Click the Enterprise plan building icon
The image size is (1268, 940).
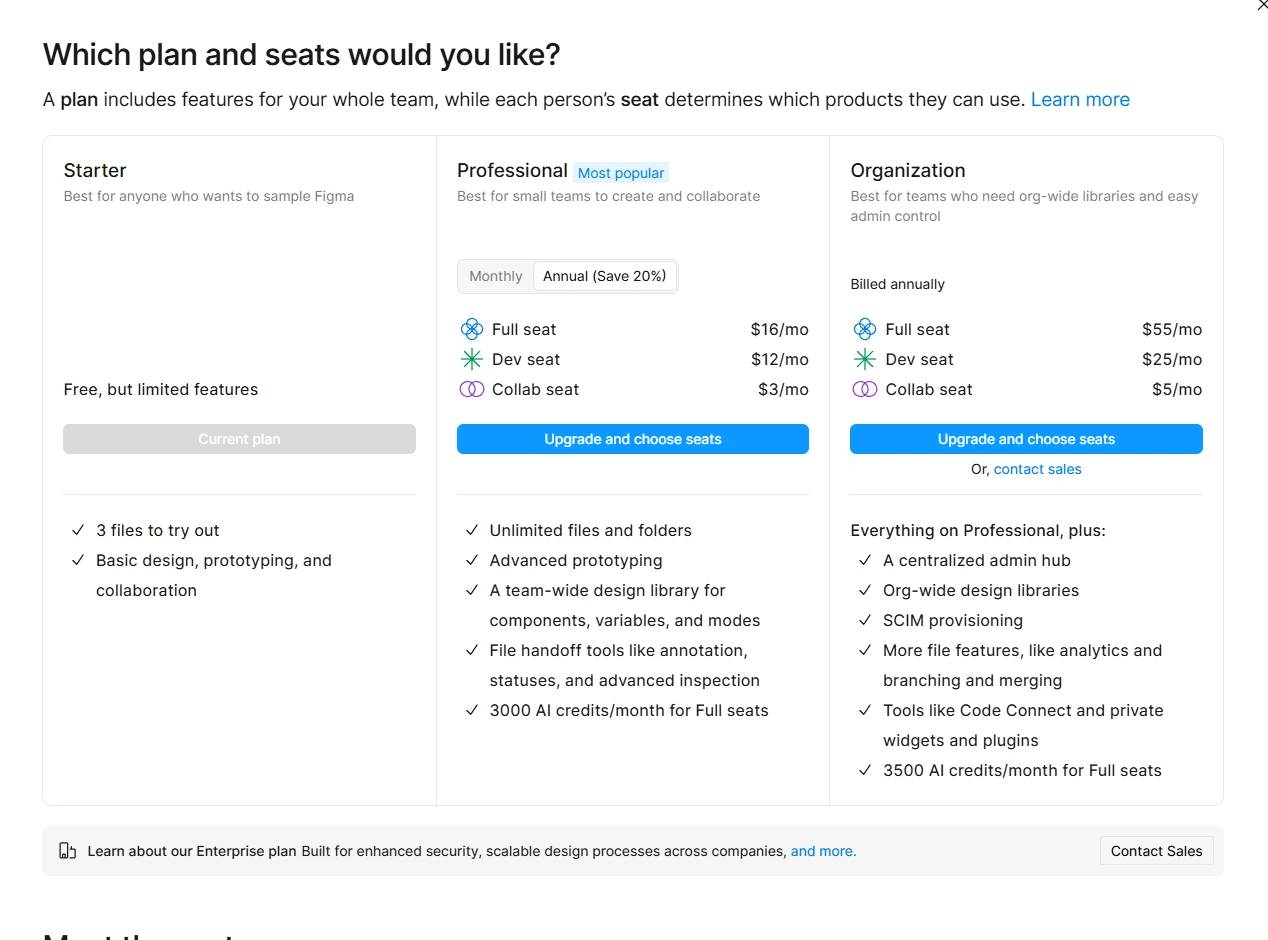68,851
